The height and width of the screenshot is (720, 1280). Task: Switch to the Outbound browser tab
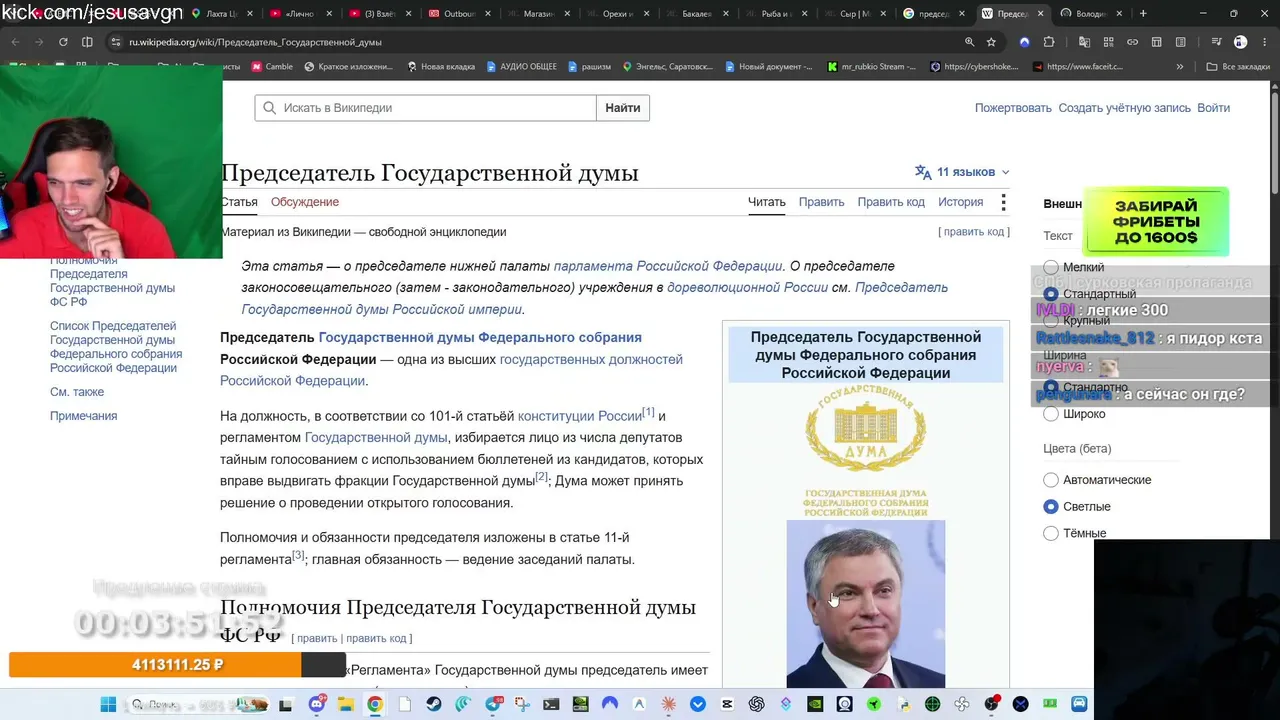pos(459,14)
